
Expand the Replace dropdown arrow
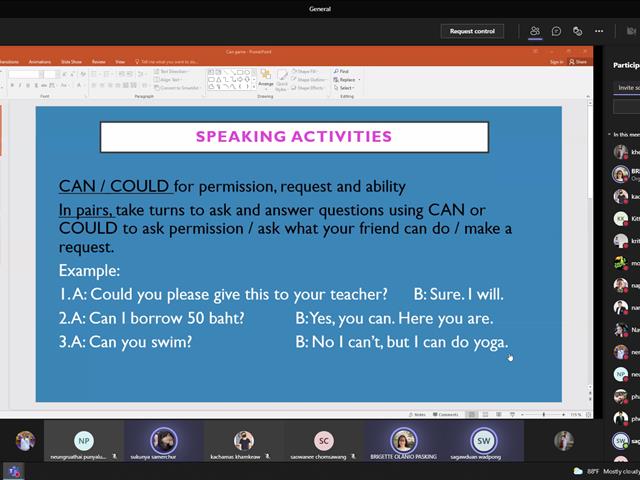(359, 80)
